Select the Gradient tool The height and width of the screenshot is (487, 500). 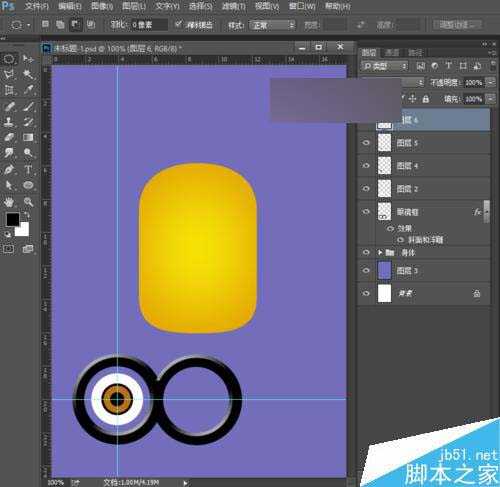point(28,137)
